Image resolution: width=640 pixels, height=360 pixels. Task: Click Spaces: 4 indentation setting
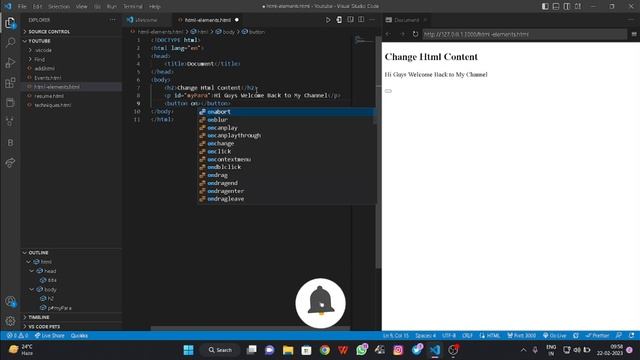tap(425, 336)
